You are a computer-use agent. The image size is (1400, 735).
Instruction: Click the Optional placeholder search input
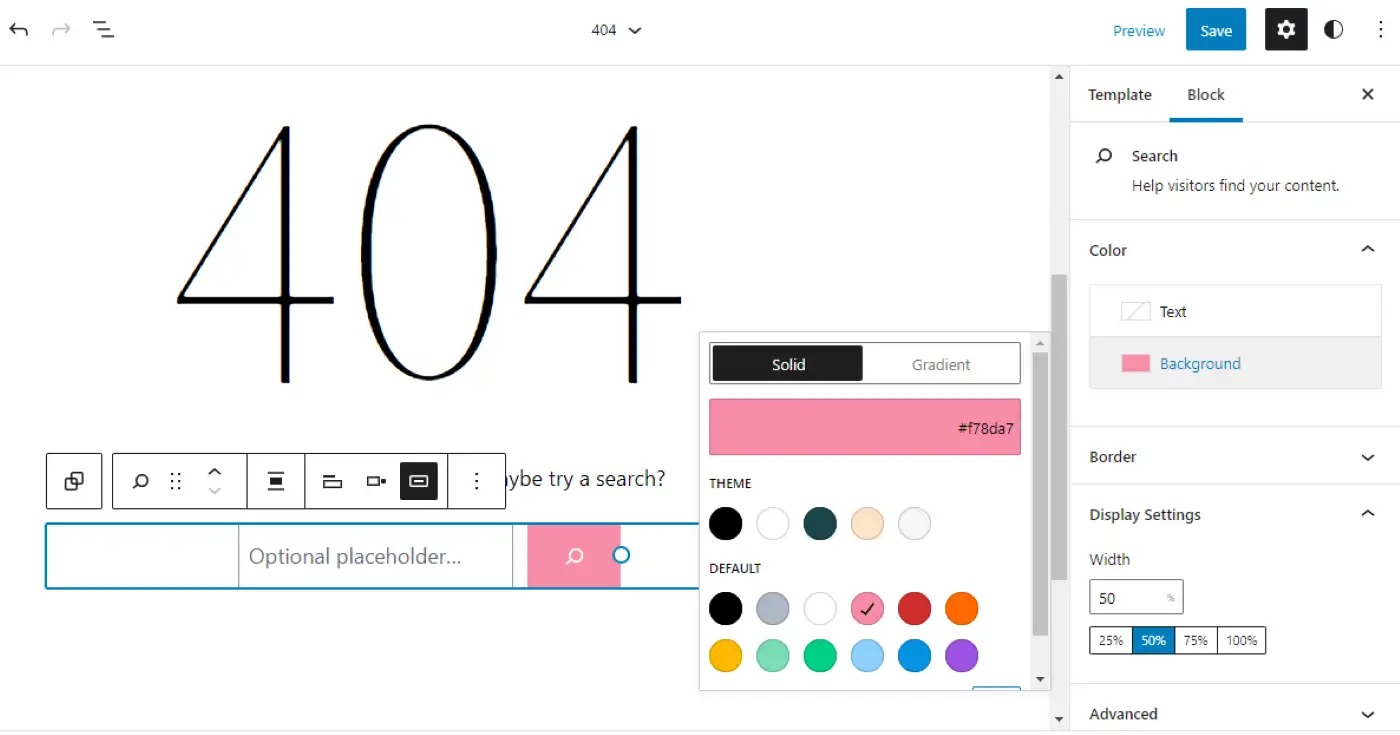pos(376,556)
